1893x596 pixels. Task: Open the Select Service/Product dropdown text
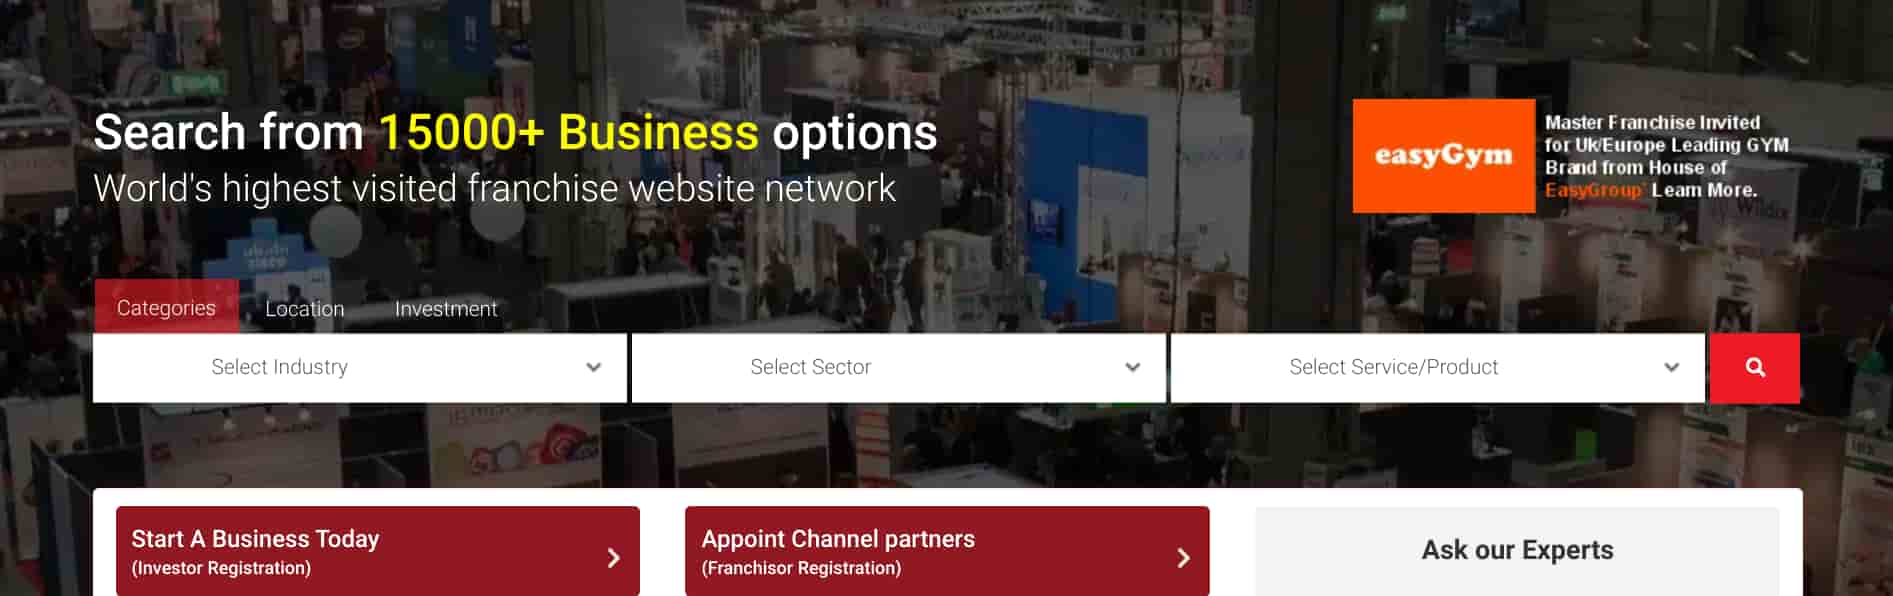(1394, 367)
